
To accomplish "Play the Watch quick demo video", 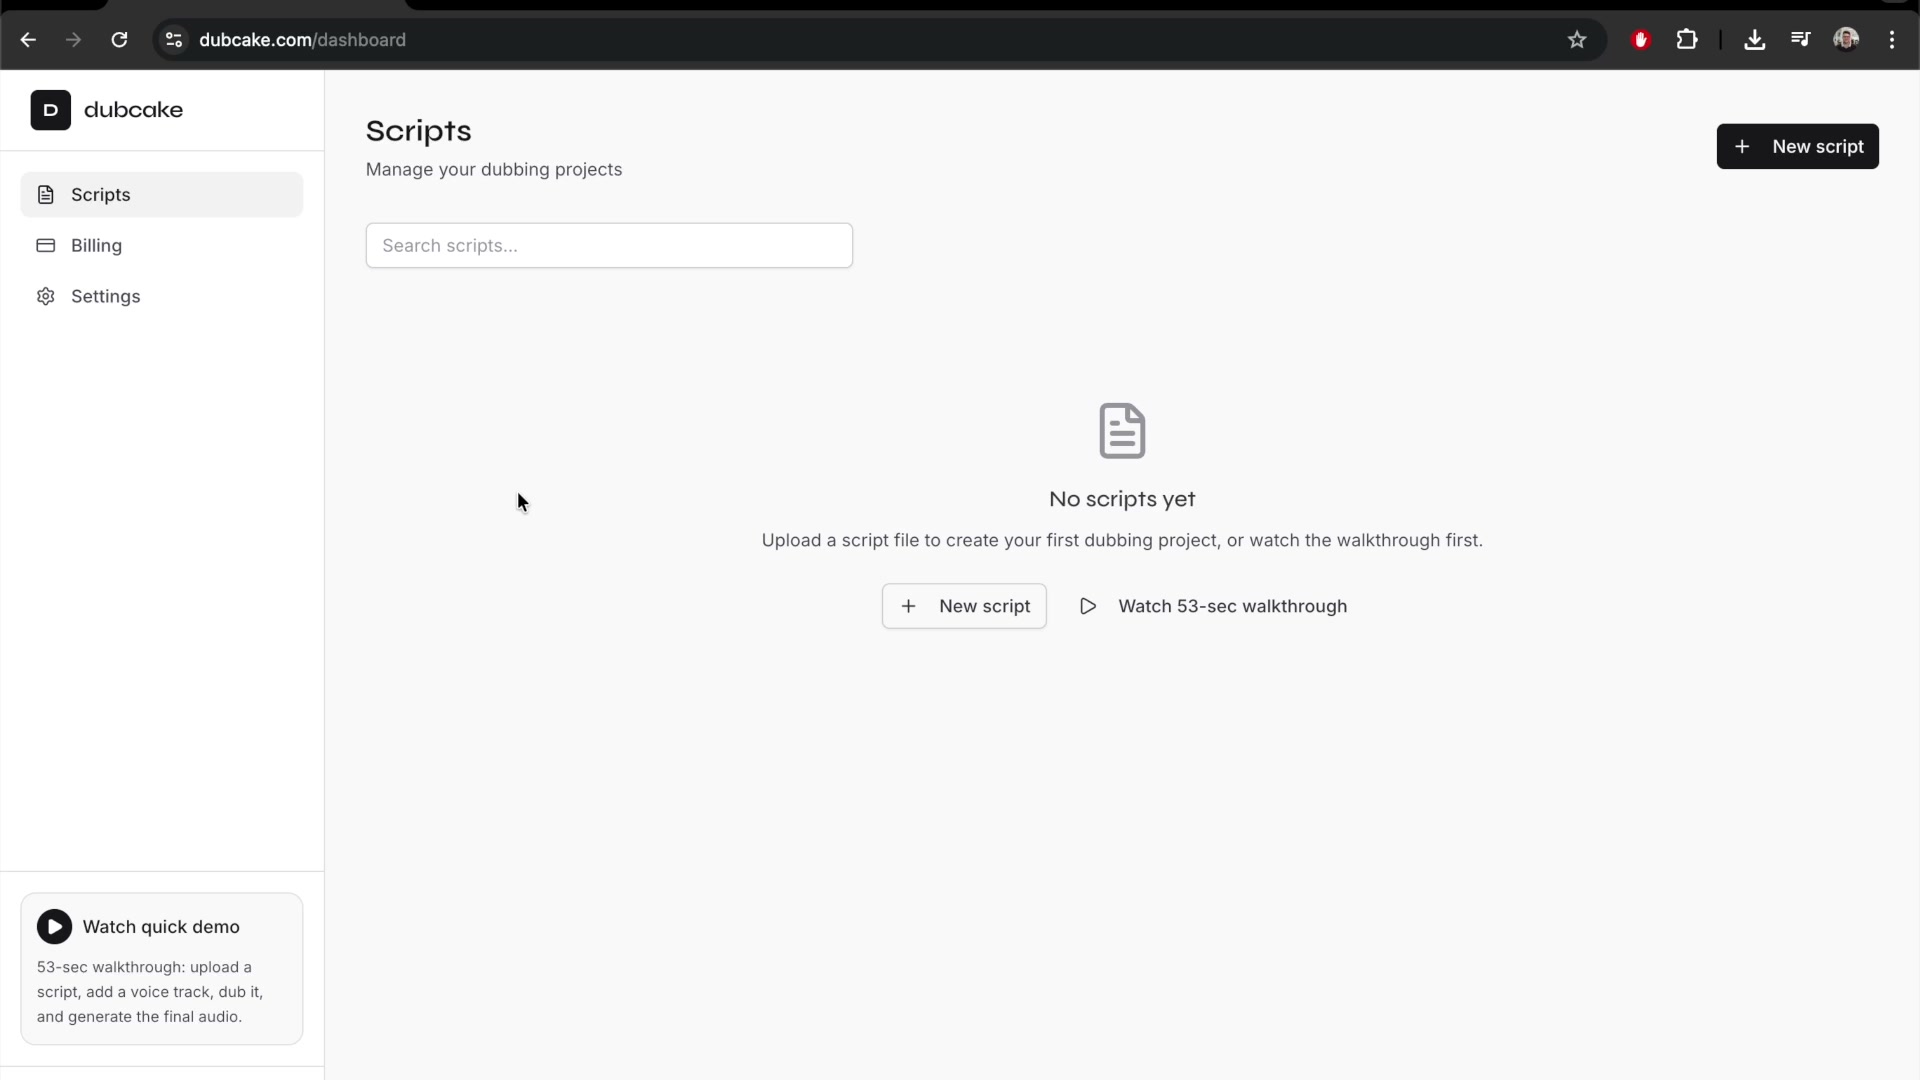I will (55, 927).
